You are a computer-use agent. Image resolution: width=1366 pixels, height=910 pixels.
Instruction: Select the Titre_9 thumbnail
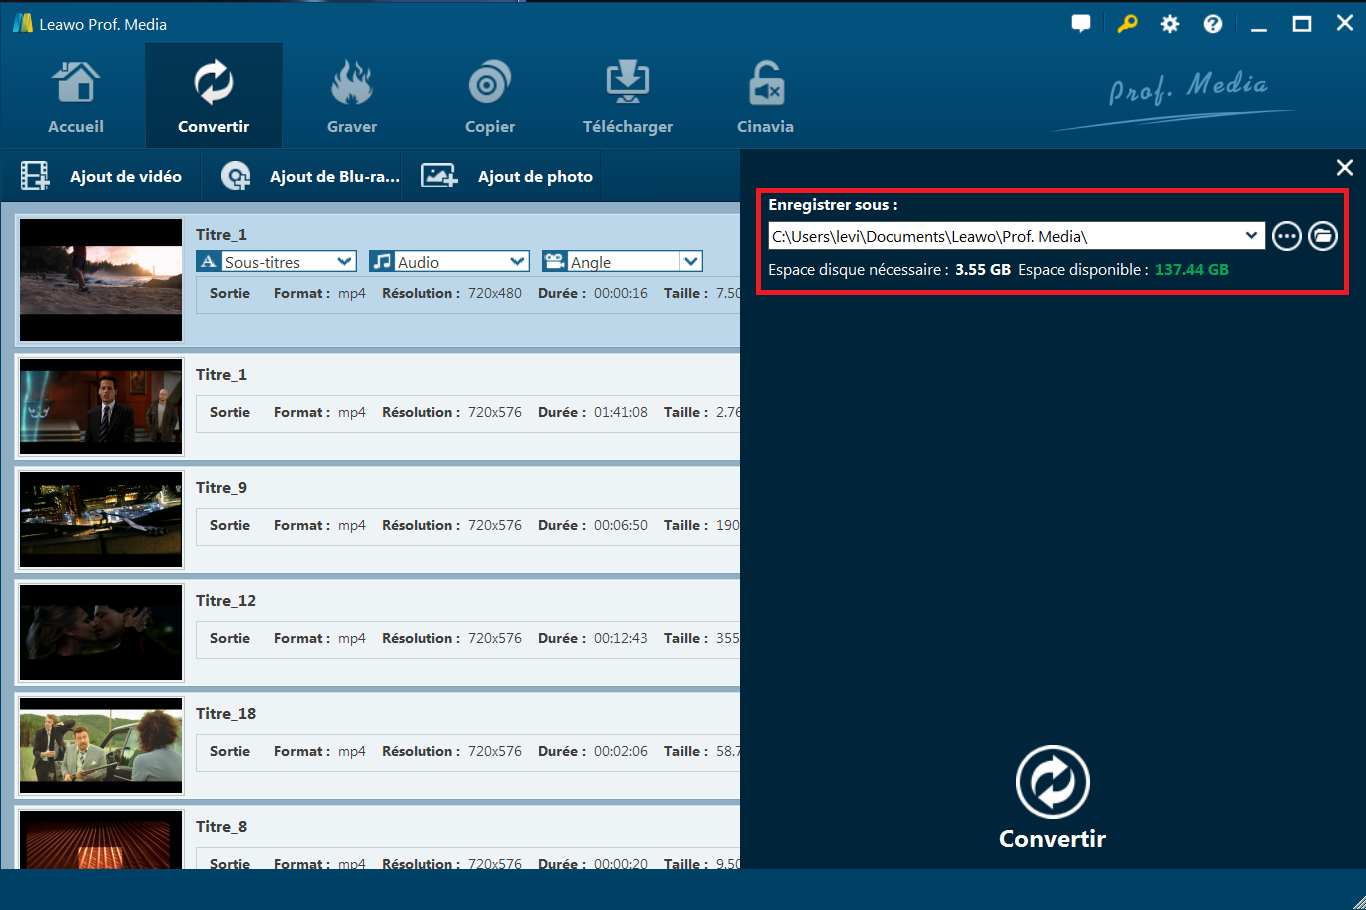point(101,519)
